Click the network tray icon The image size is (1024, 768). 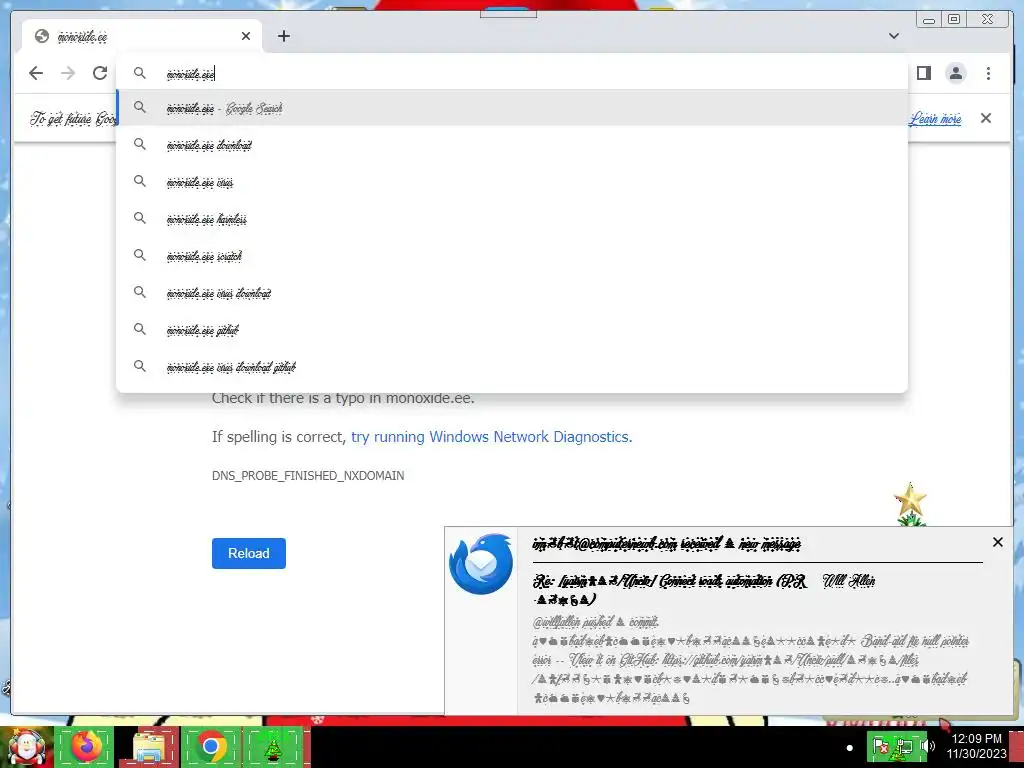(904, 746)
